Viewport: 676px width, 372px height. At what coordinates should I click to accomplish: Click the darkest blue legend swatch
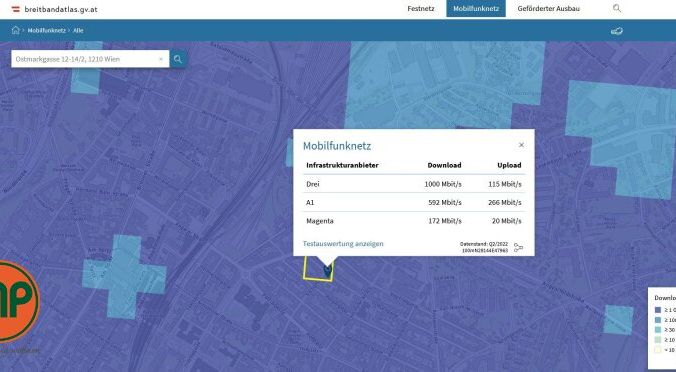(x=657, y=310)
